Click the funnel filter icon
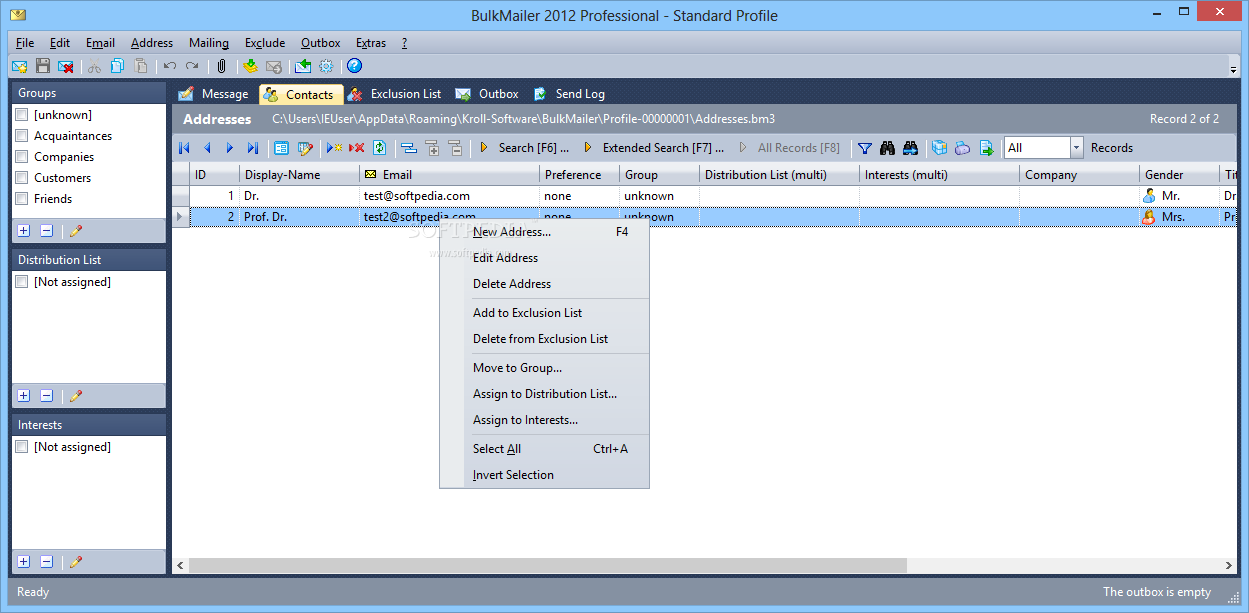 coord(865,148)
